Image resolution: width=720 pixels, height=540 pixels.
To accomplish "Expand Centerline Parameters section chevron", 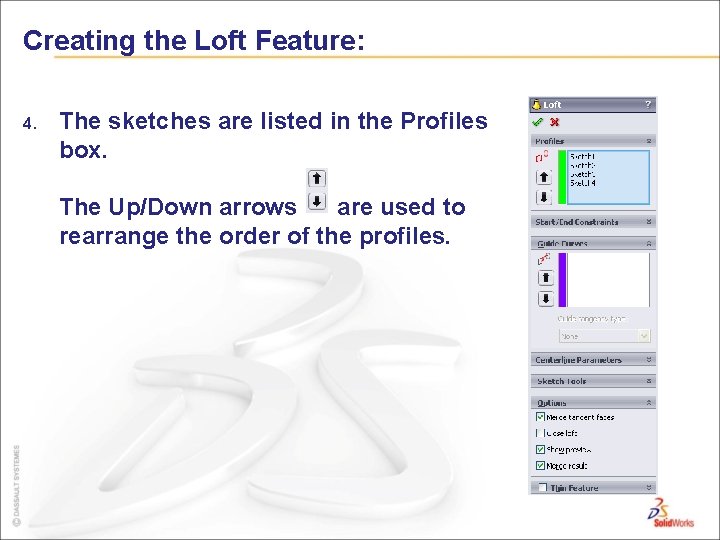I will [x=649, y=360].
